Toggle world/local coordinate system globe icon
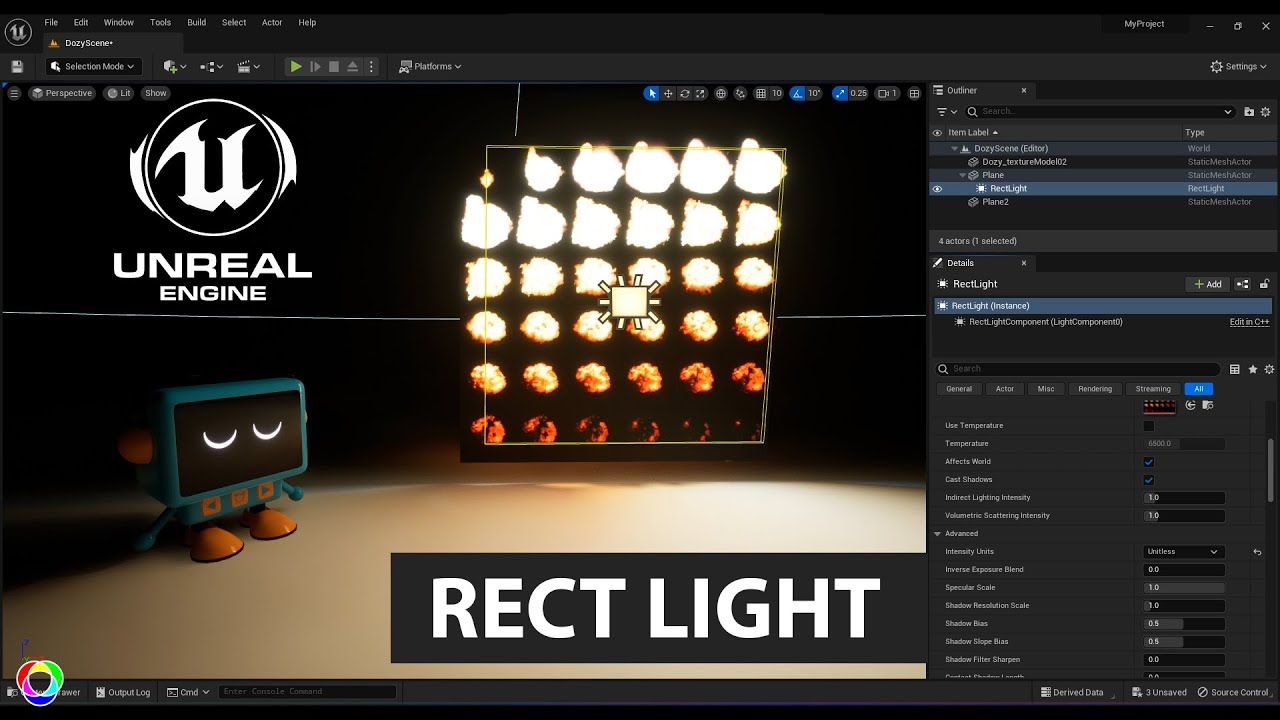Image resolution: width=1280 pixels, height=720 pixels. 721,93
